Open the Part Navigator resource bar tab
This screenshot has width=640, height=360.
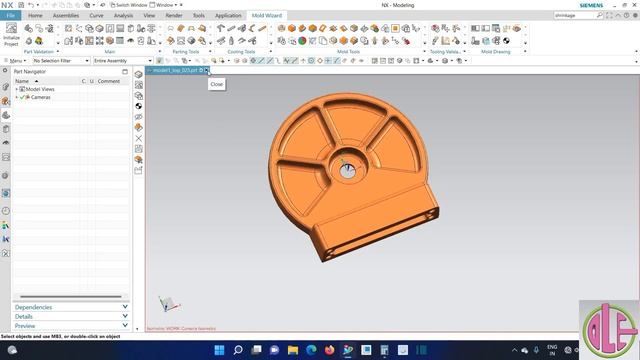click(6, 115)
